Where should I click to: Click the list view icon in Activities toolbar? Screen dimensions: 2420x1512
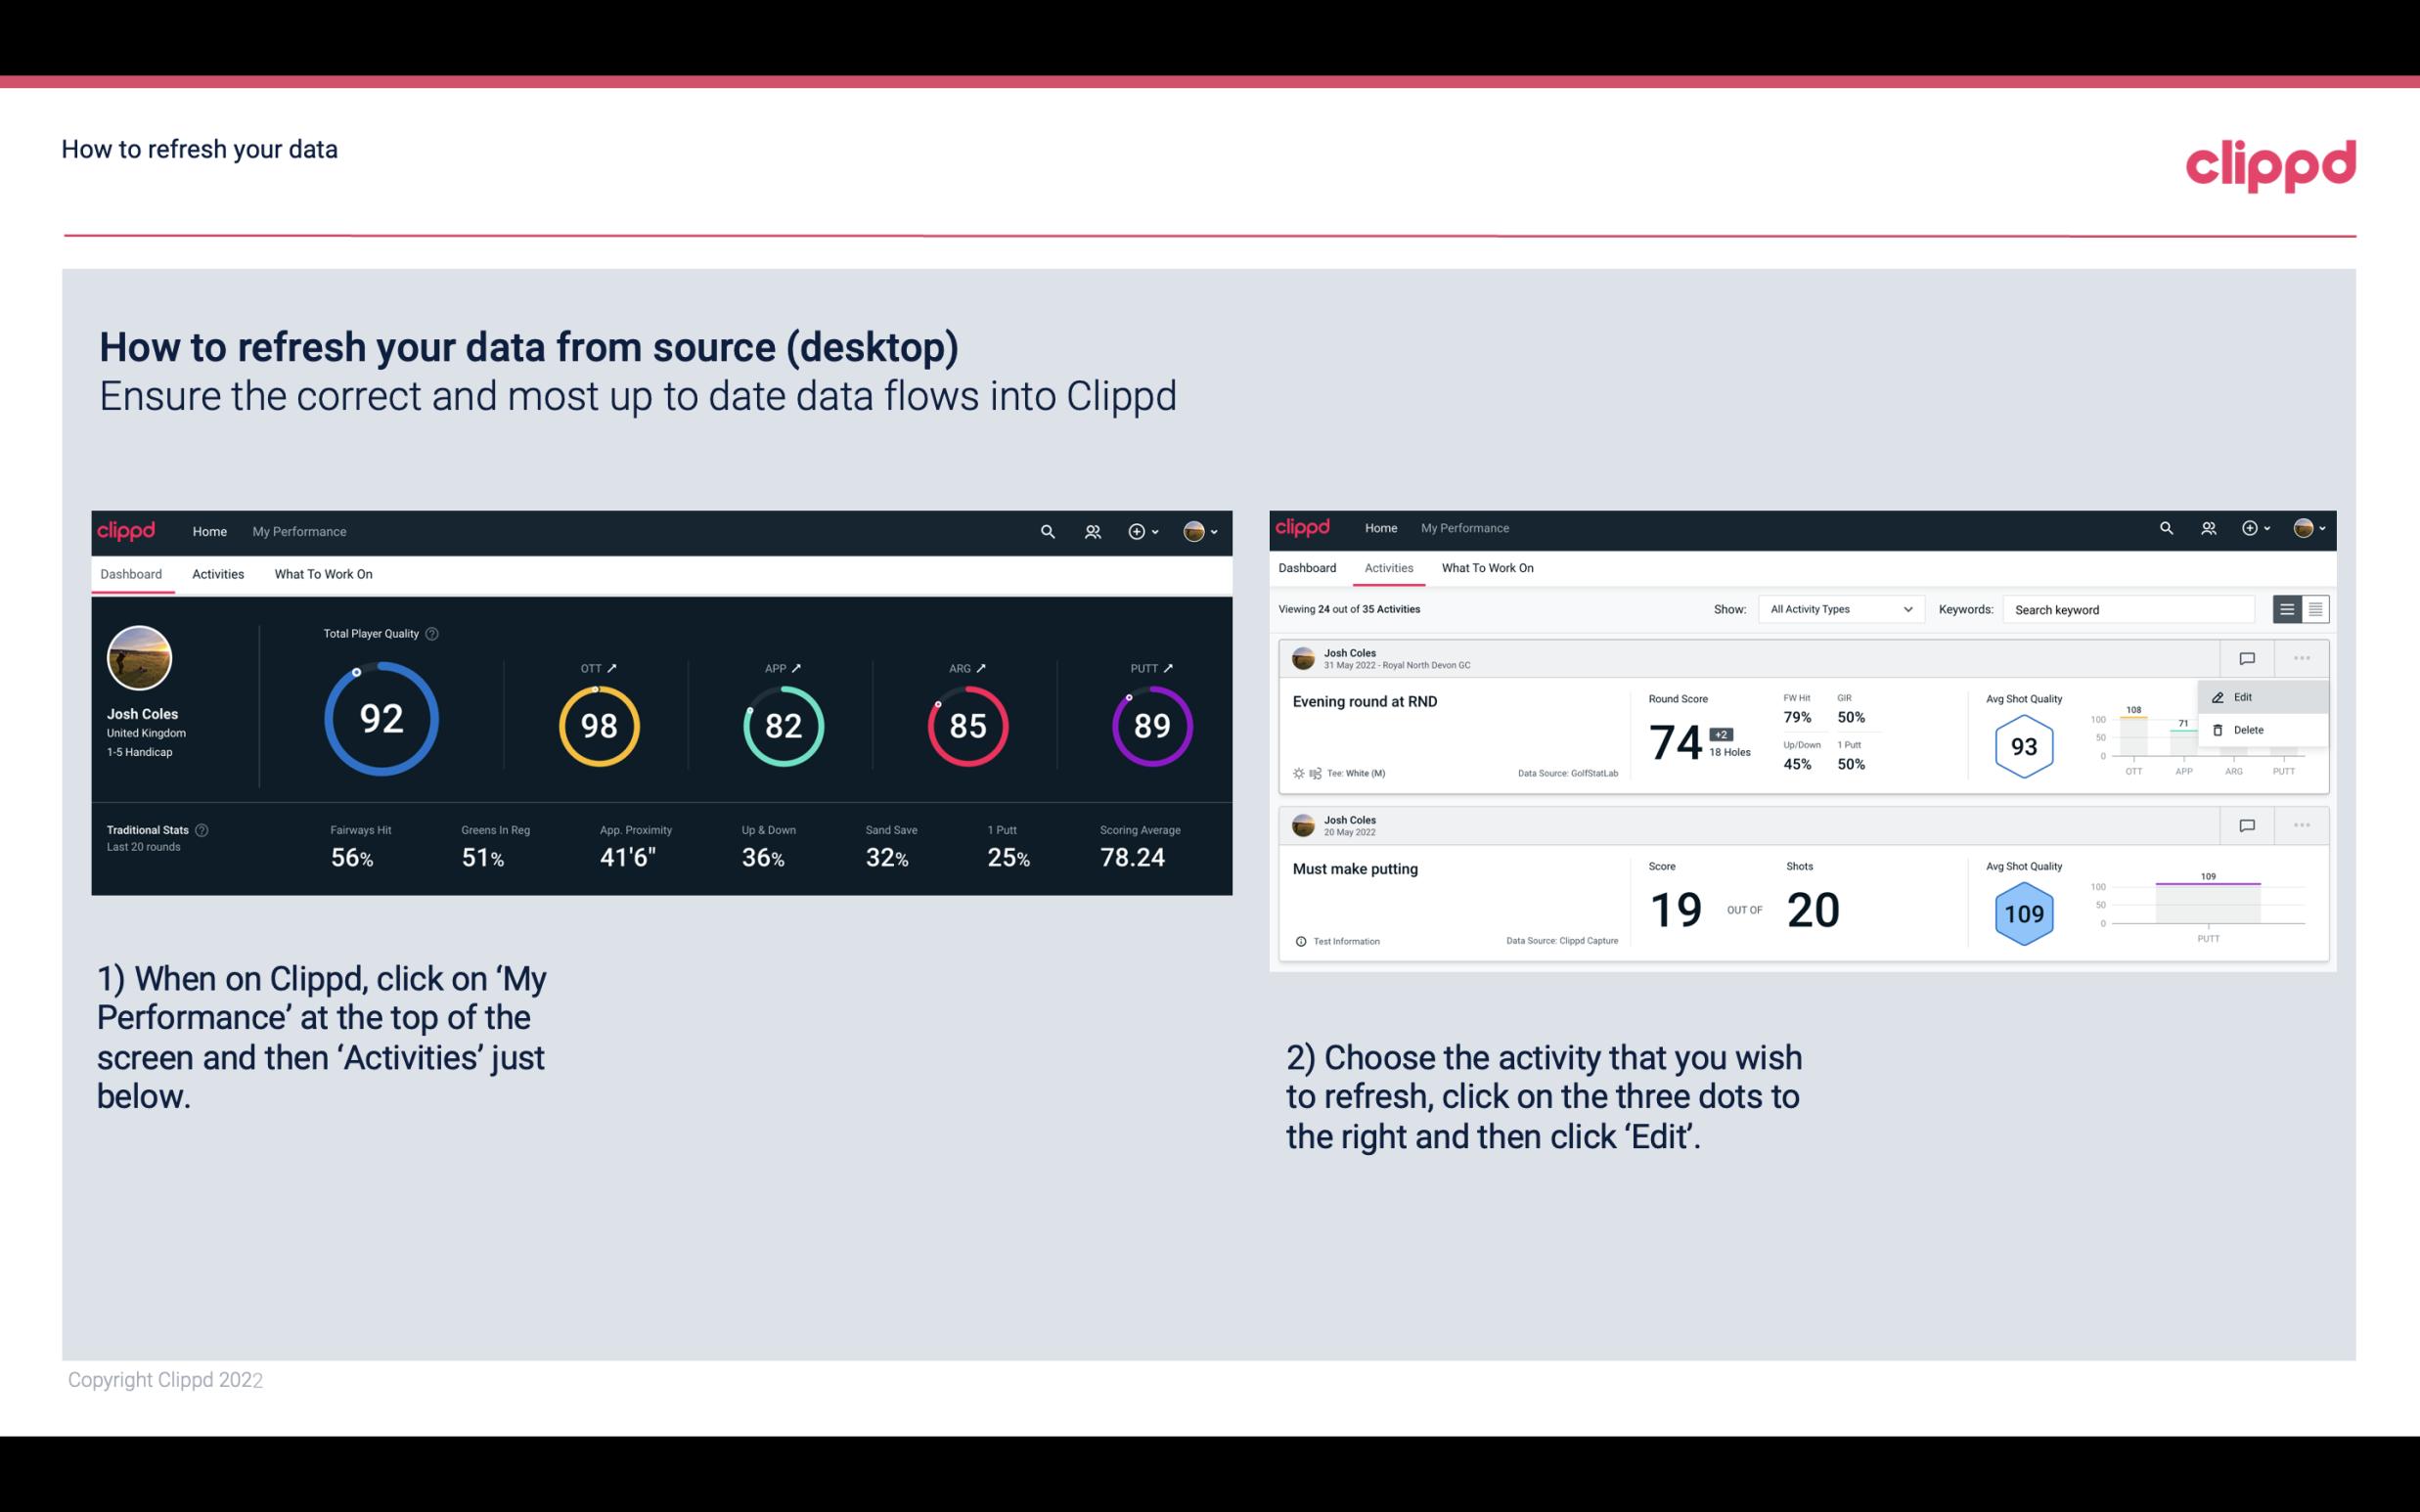click(2288, 608)
